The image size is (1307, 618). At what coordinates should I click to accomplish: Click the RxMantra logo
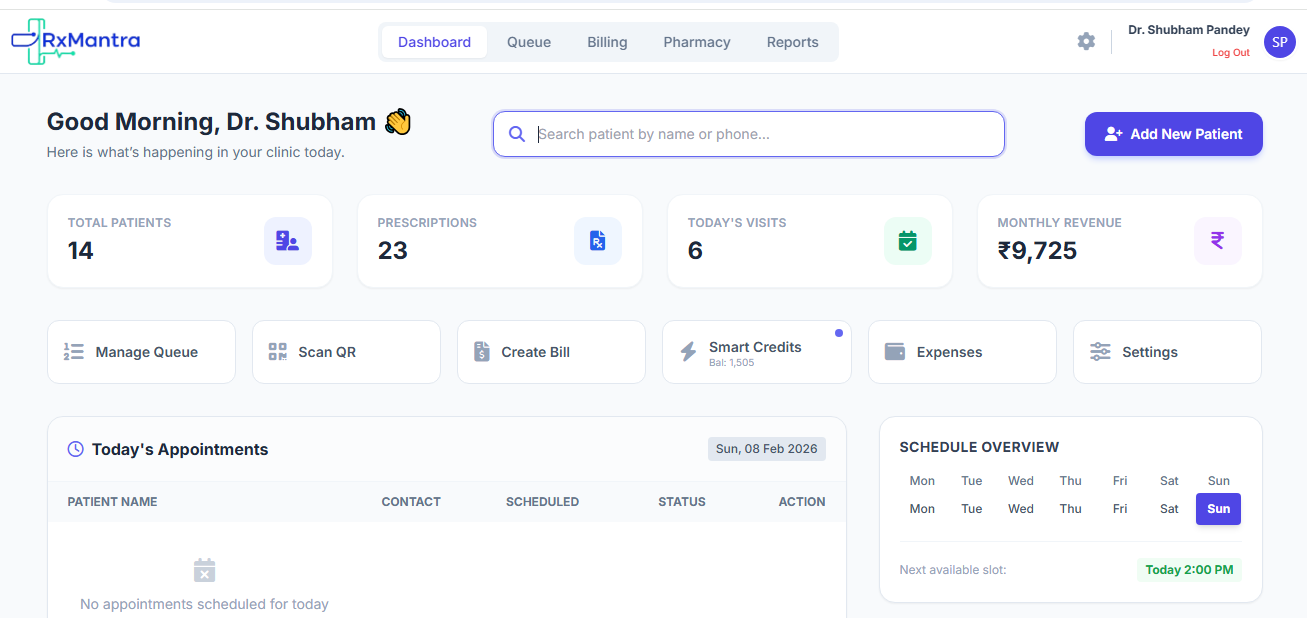coord(75,40)
